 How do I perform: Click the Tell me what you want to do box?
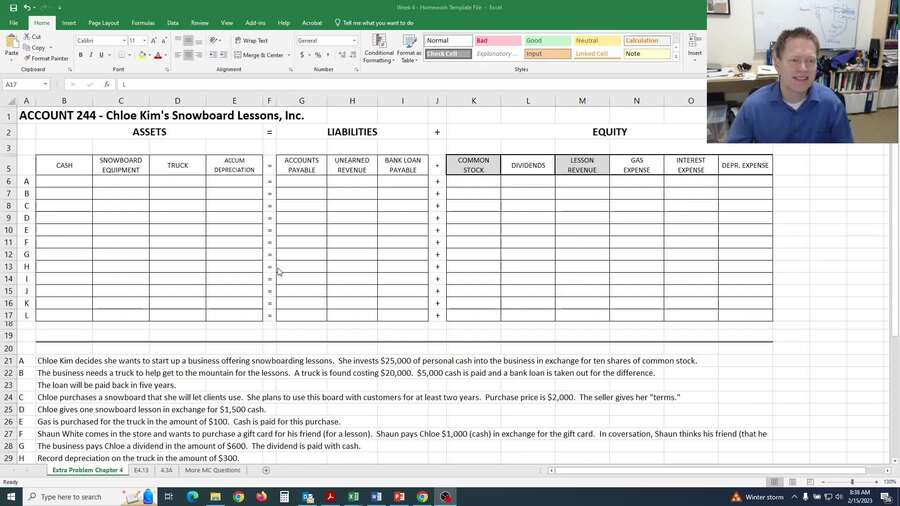377,22
